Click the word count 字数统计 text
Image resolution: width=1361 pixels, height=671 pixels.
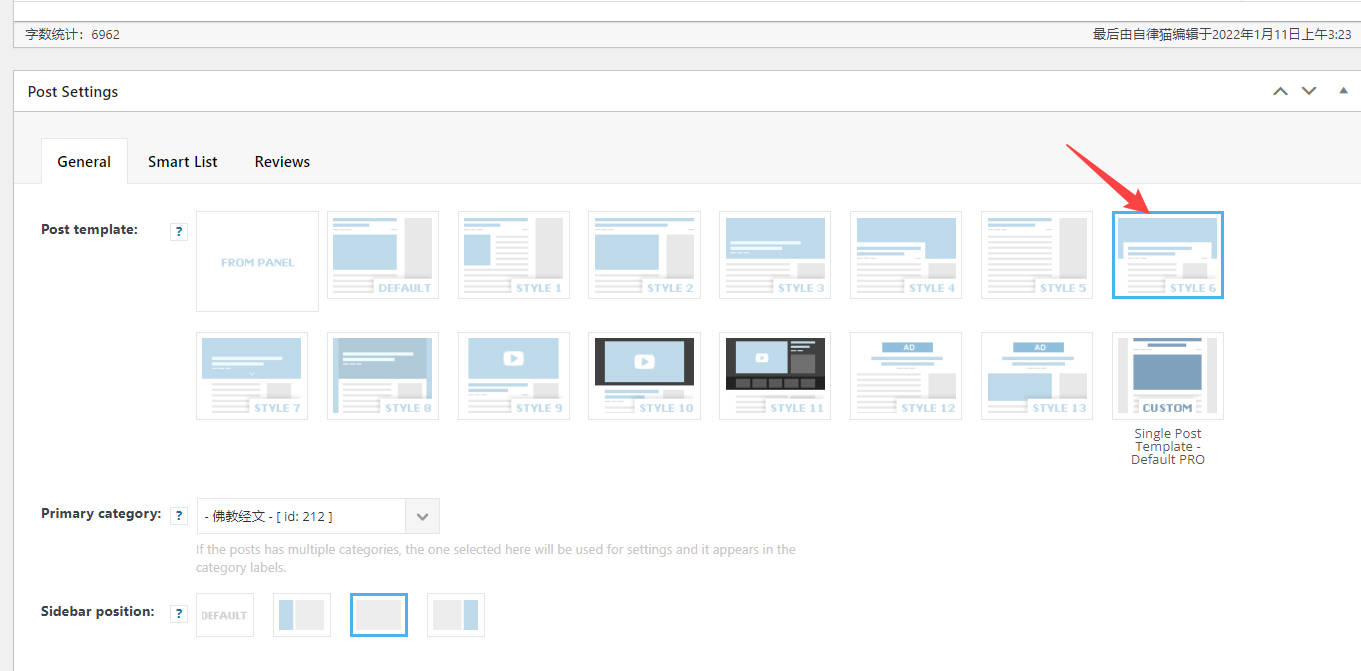tap(72, 34)
